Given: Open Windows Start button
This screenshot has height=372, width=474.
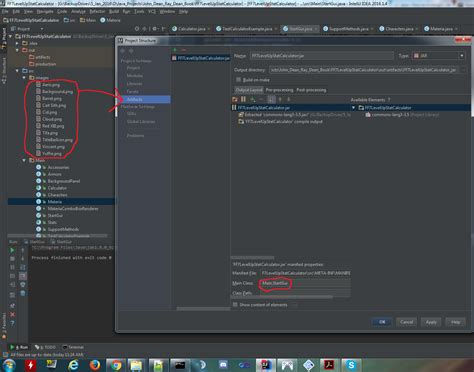Looking at the screenshot, I should [x=9, y=365].
